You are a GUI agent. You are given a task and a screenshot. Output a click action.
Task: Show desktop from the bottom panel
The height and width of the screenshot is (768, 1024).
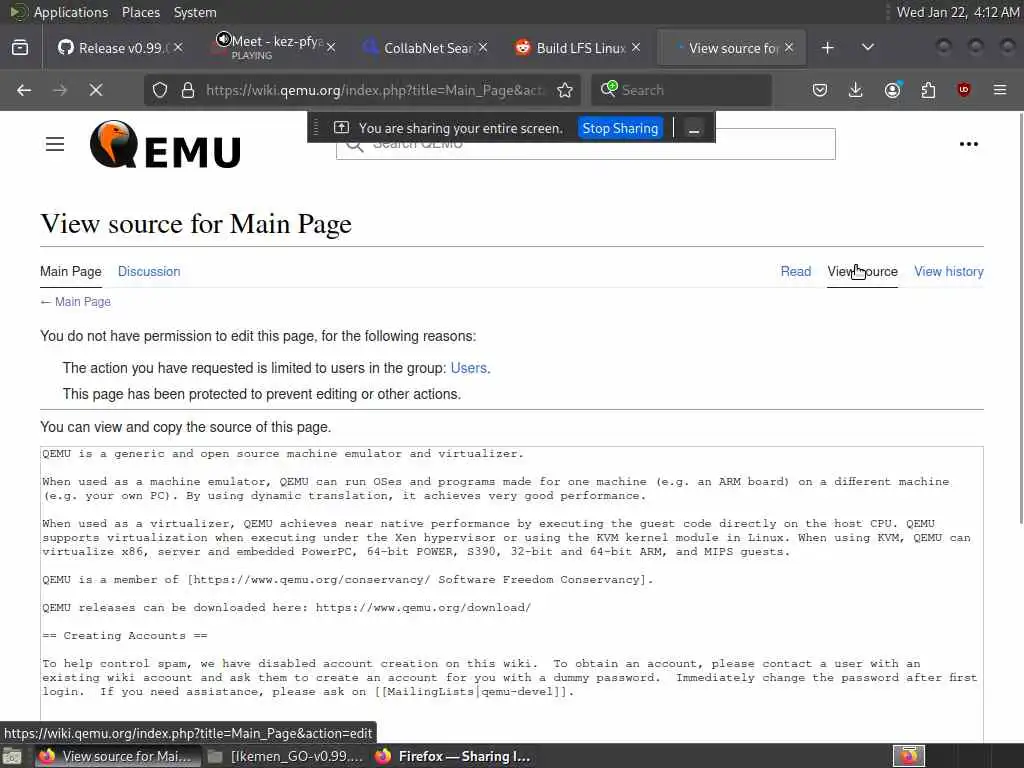click(12, 756)
